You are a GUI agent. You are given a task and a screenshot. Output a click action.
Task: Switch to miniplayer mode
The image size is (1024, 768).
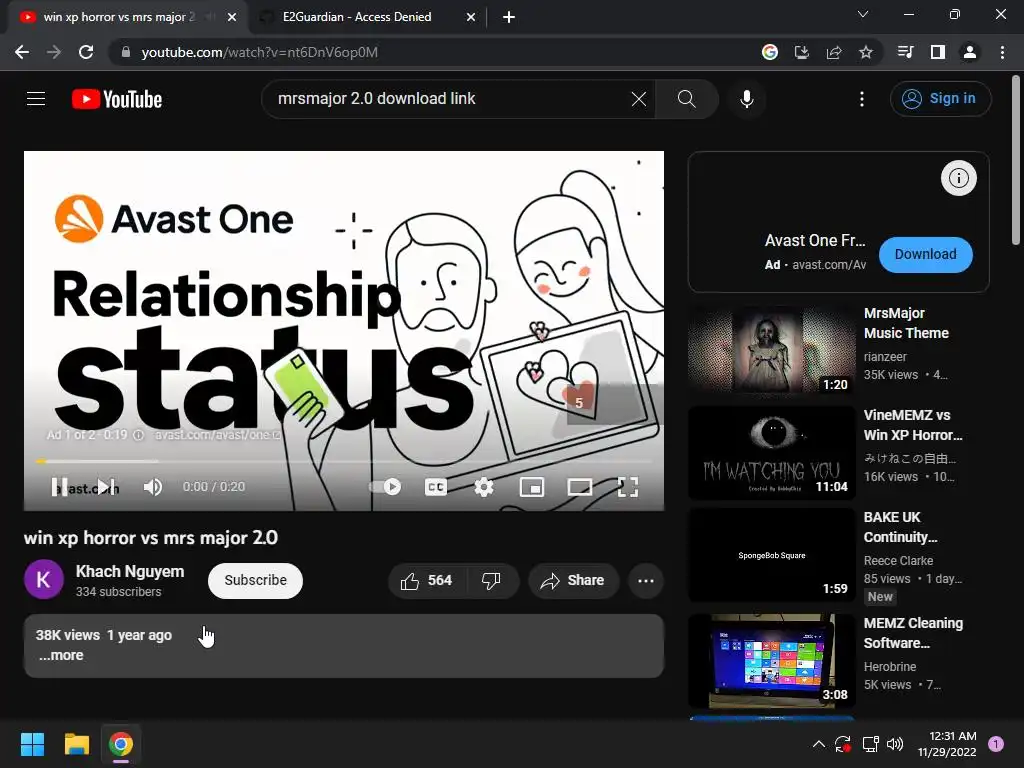[x=532, y=487]
